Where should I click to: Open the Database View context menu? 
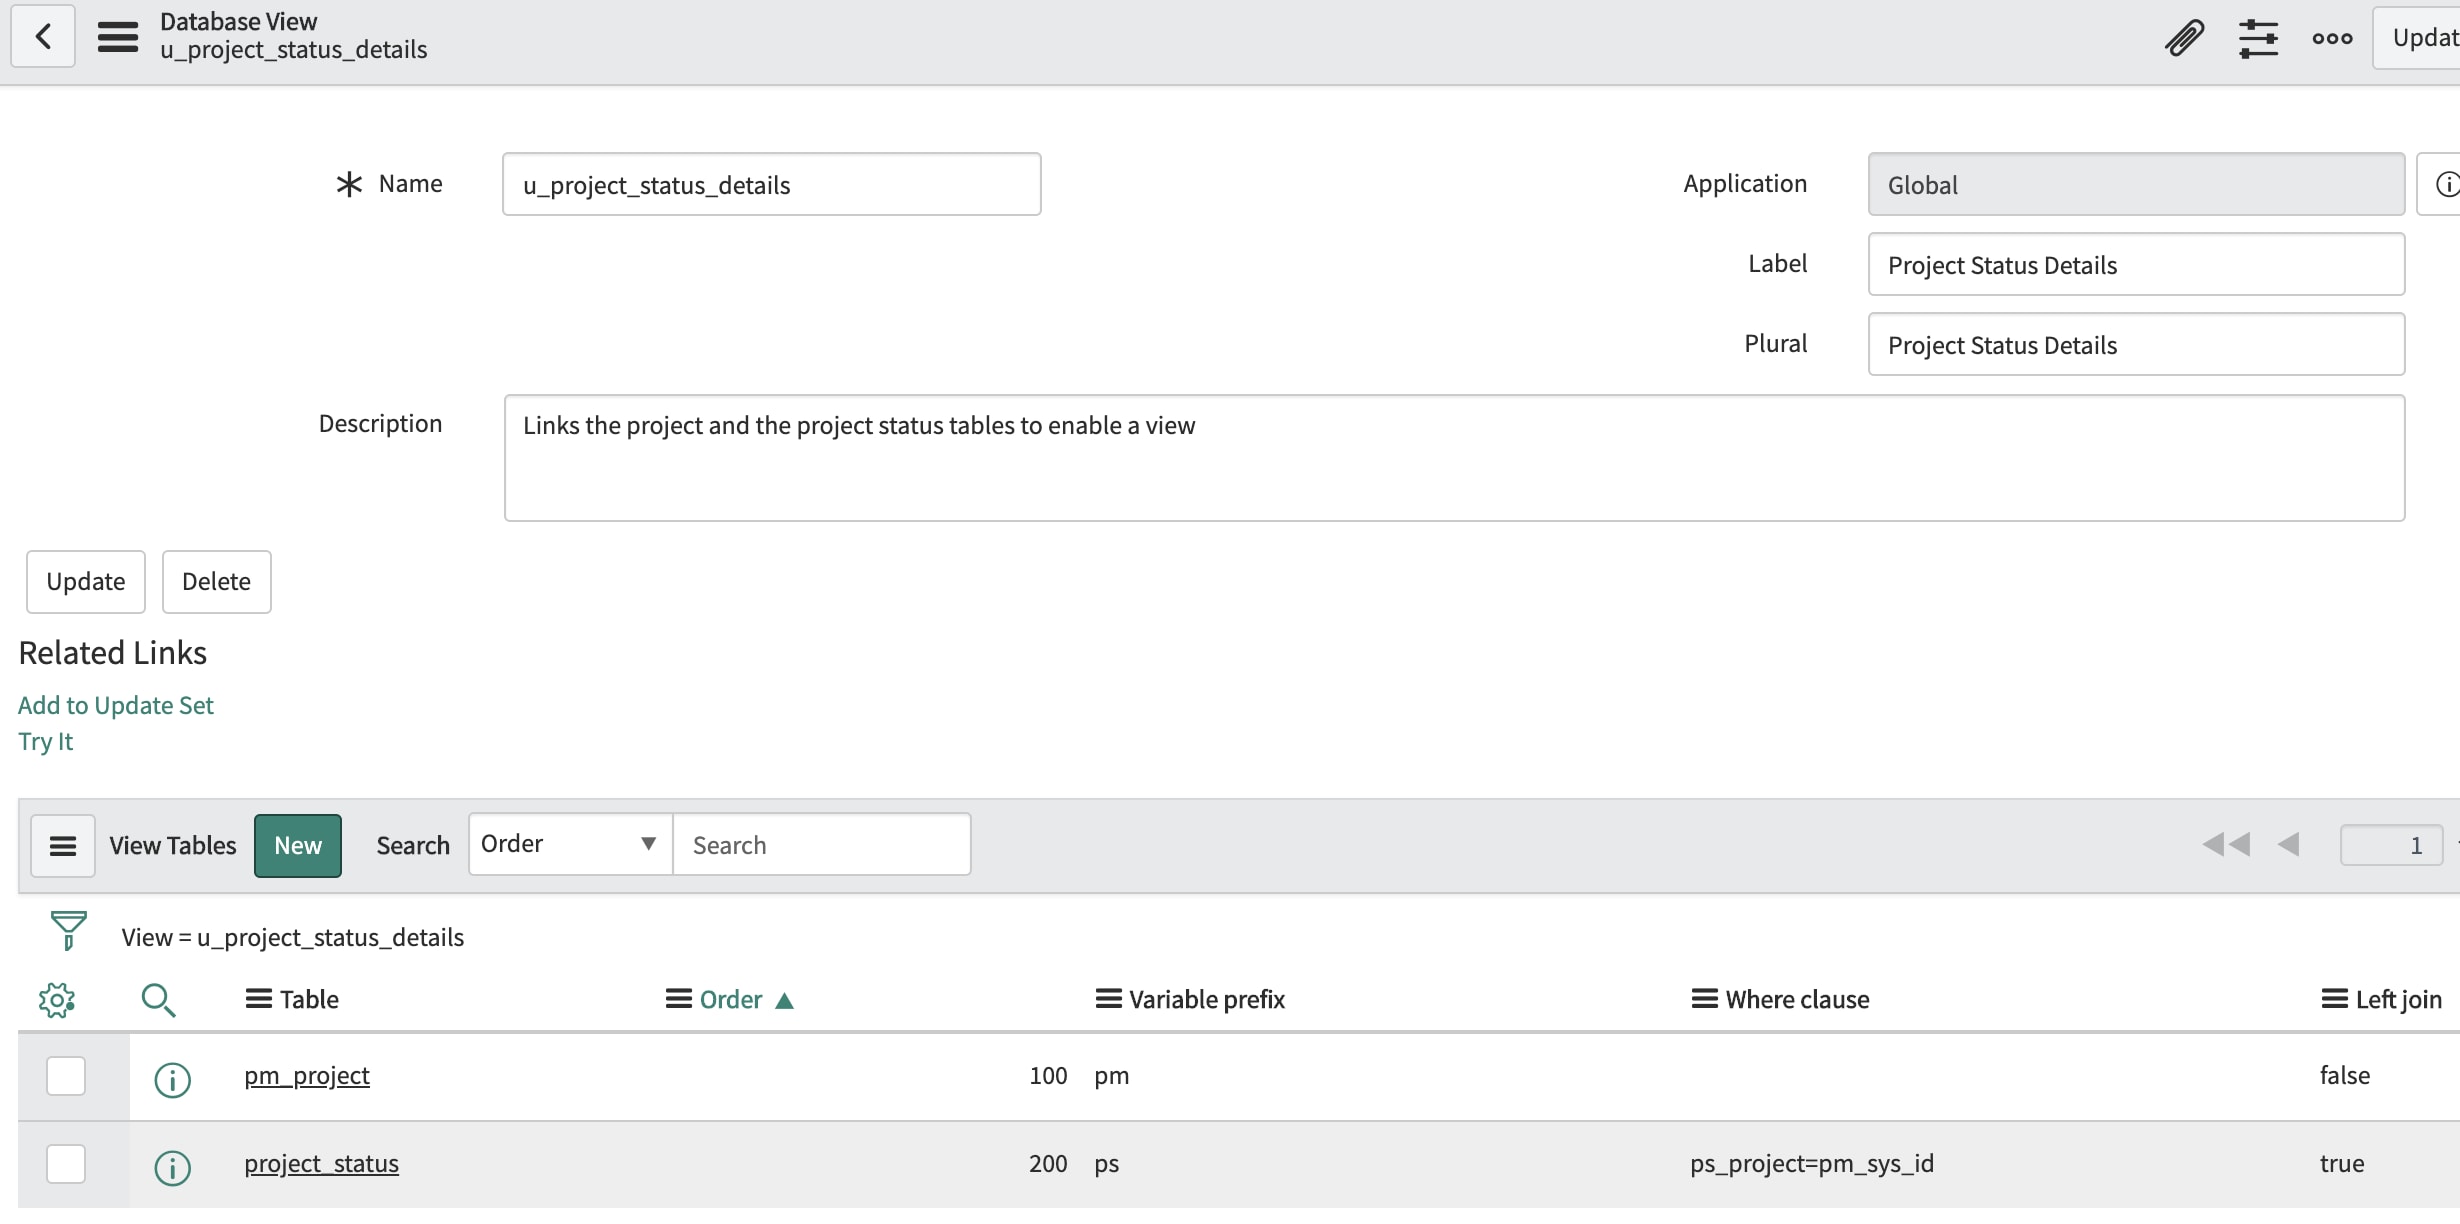click(117, 37)
